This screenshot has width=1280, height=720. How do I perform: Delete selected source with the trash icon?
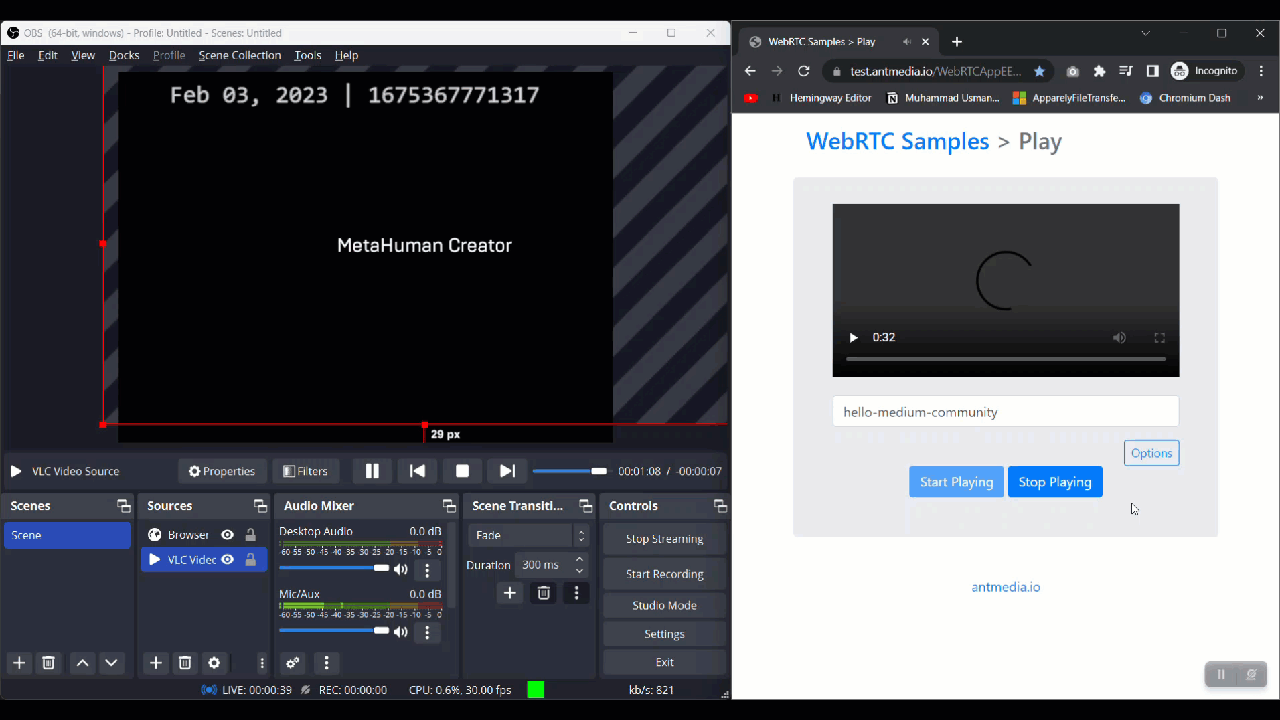click(x=185, y=663)
